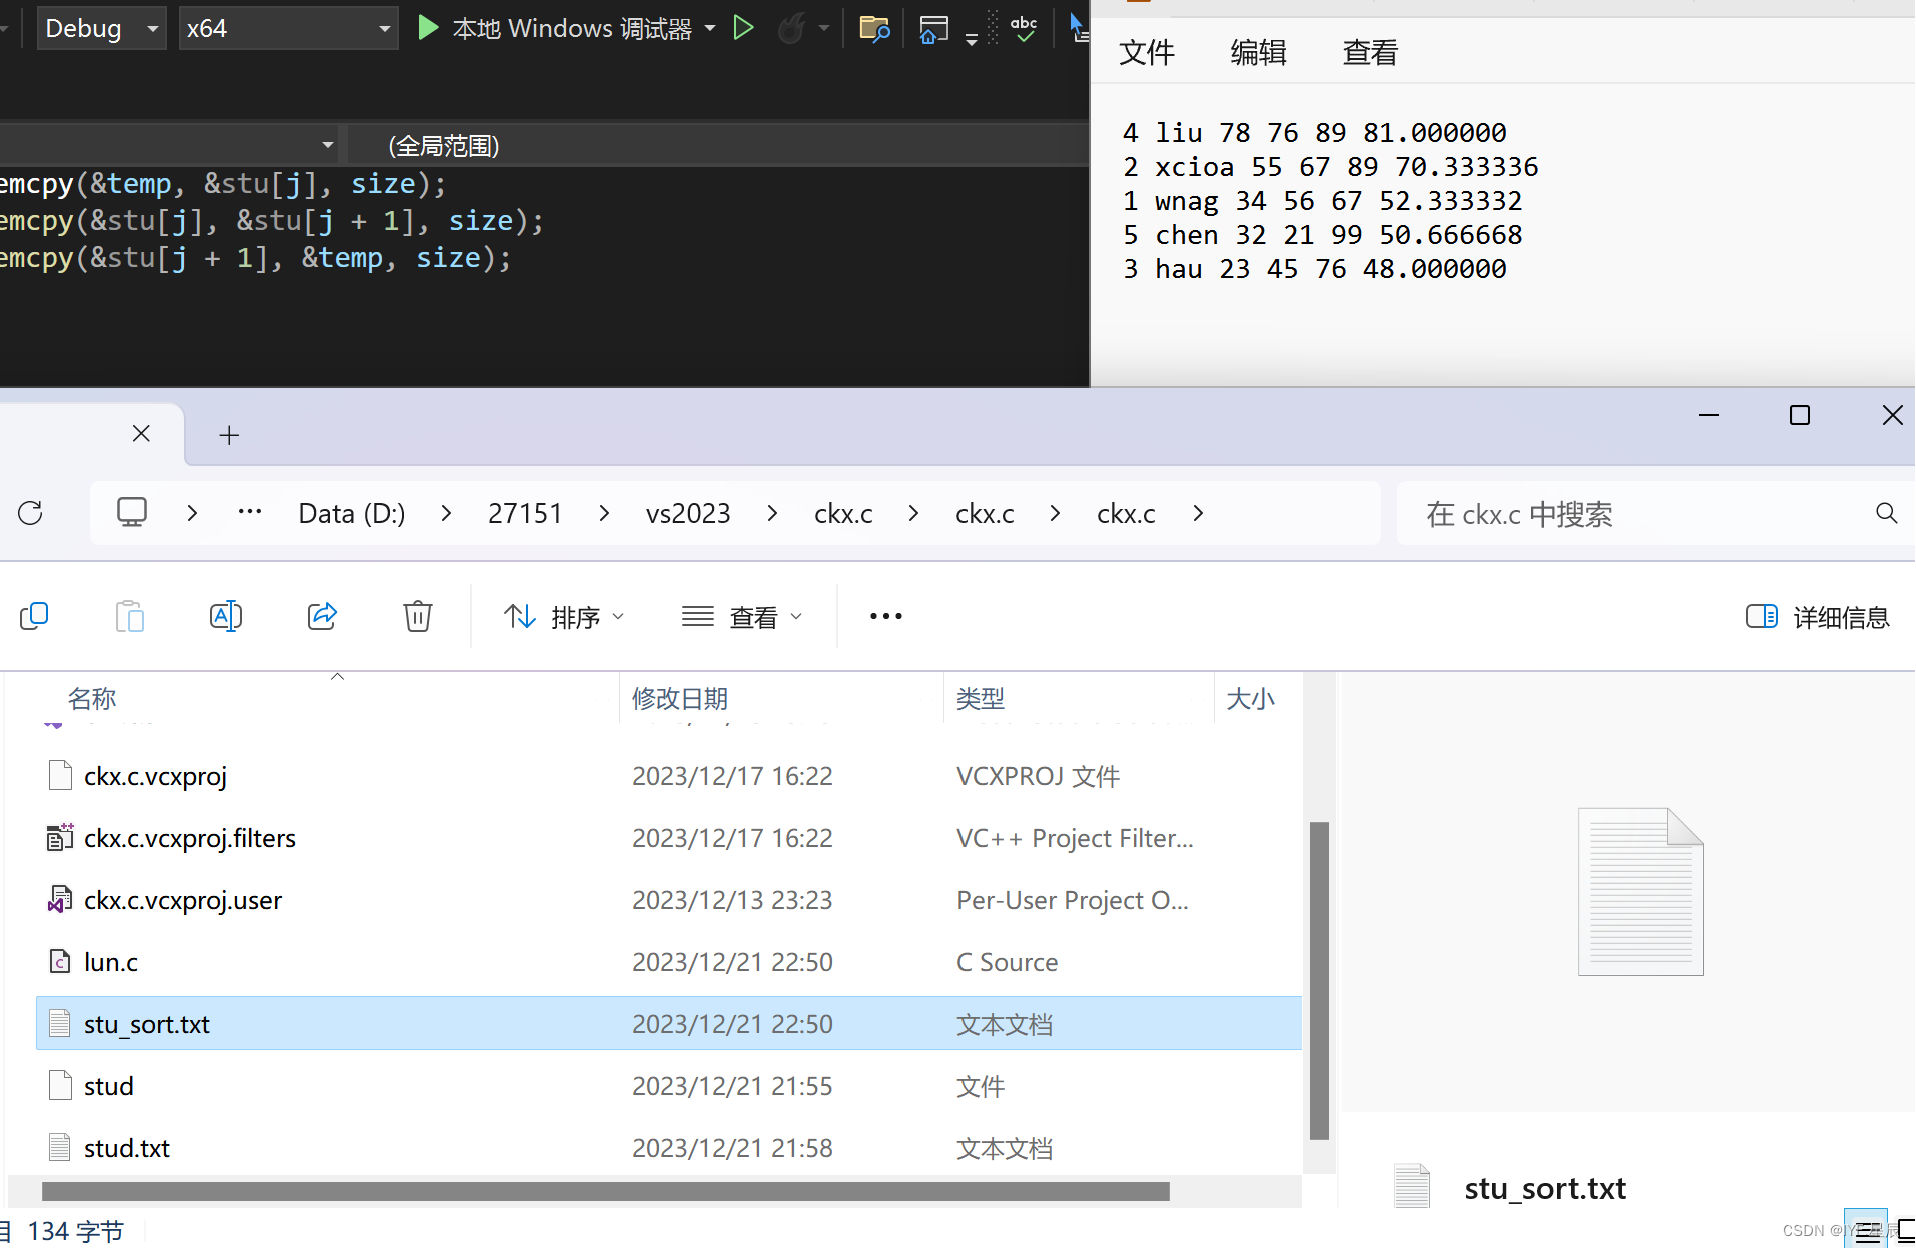Expand the hot reload options arrow
Screen dimensions: 1916x1248
point(824,28)
